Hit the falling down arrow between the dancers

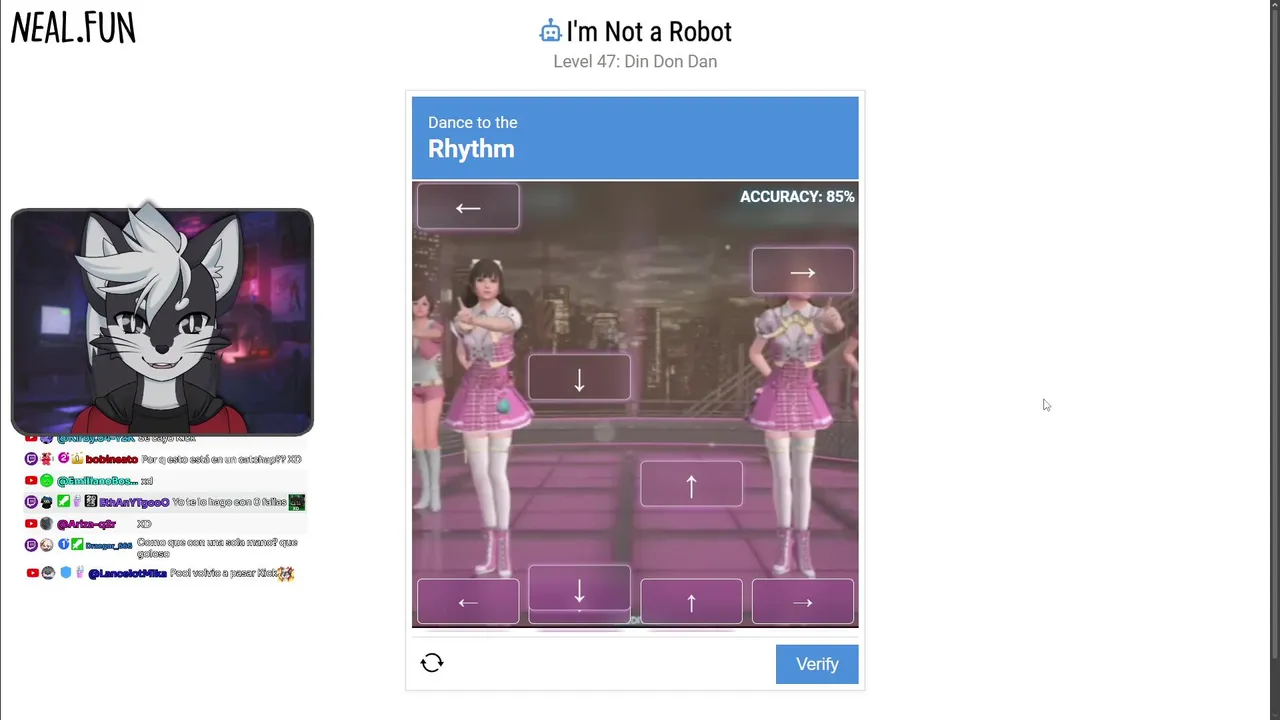[x=579, y=378]
